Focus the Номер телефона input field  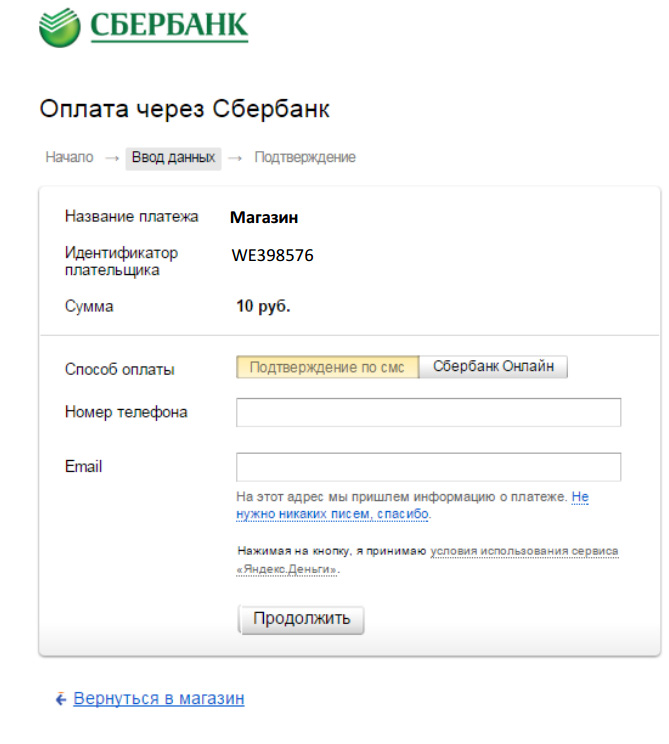point(428,412)
